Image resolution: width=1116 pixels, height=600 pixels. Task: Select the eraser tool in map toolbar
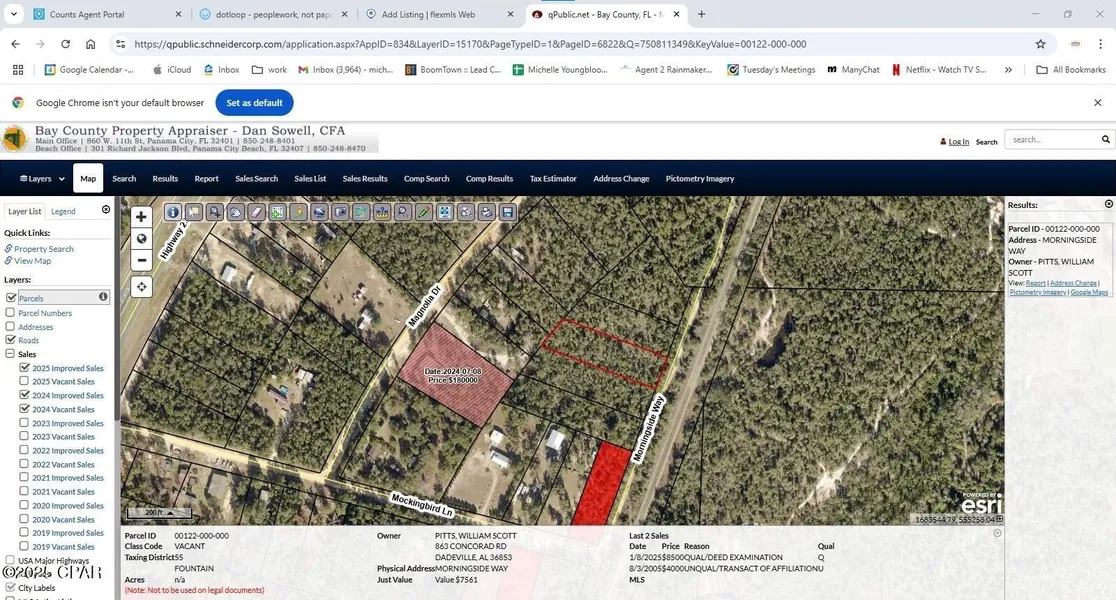(256, 212)
